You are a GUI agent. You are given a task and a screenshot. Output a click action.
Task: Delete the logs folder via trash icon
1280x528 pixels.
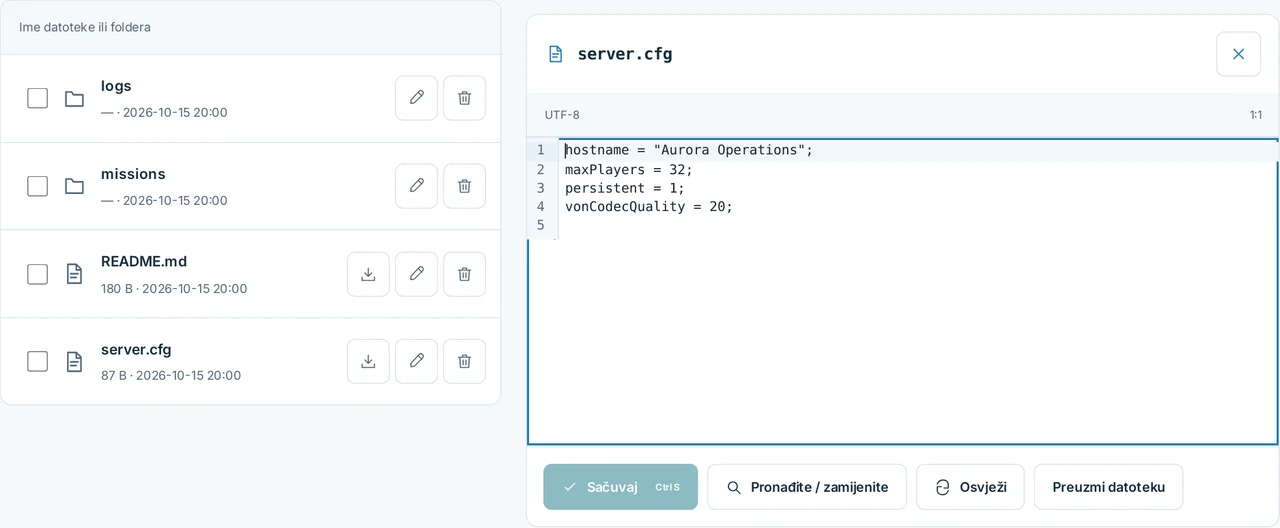pos(464,98)
